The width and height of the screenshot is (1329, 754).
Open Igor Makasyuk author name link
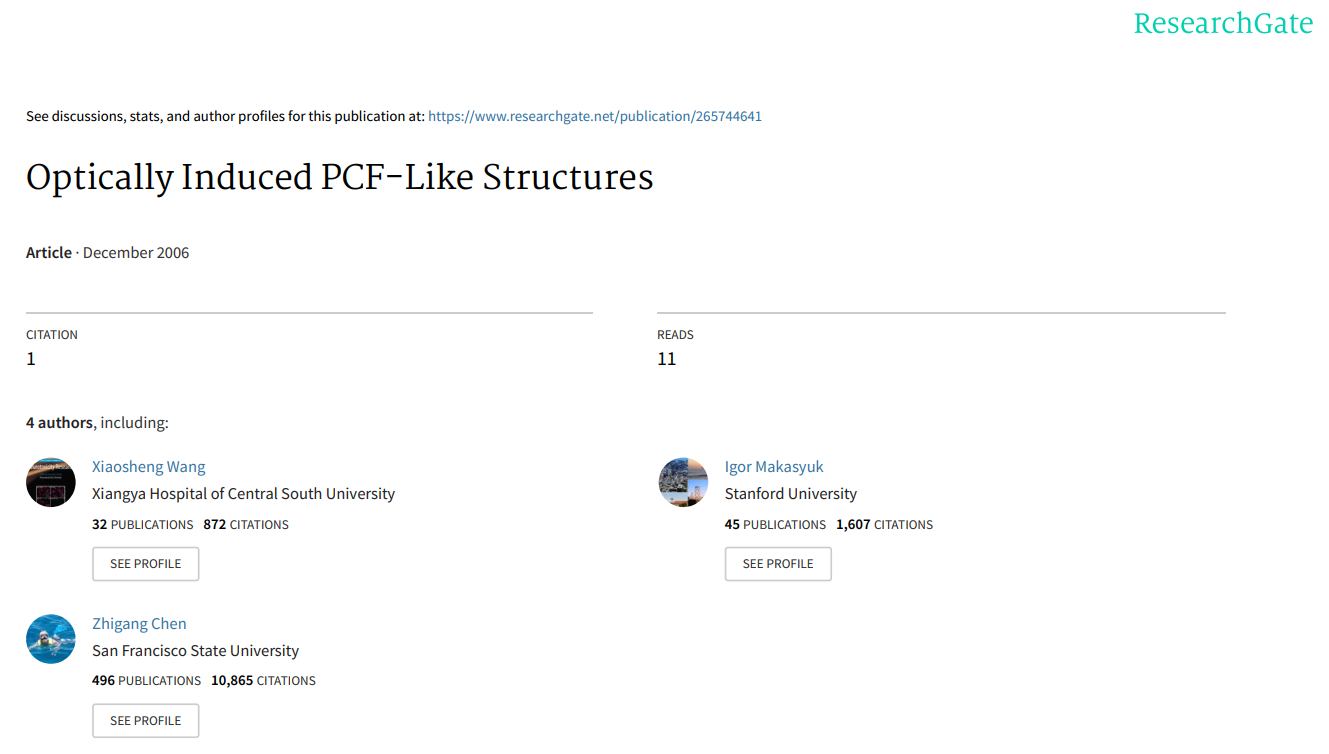pyautogui.click(x=774, y=467)
